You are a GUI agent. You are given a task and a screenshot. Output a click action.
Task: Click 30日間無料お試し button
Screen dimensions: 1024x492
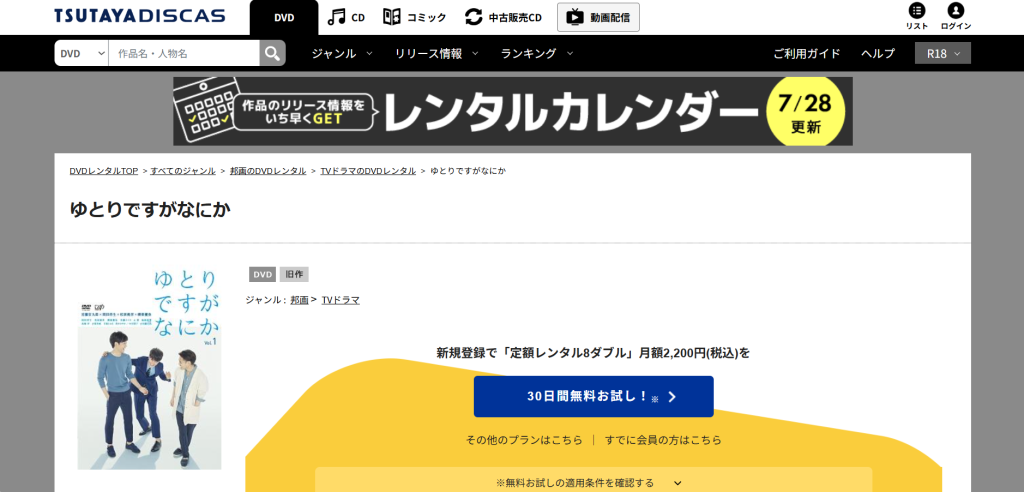pyautogui.click(x=594, y=397)
